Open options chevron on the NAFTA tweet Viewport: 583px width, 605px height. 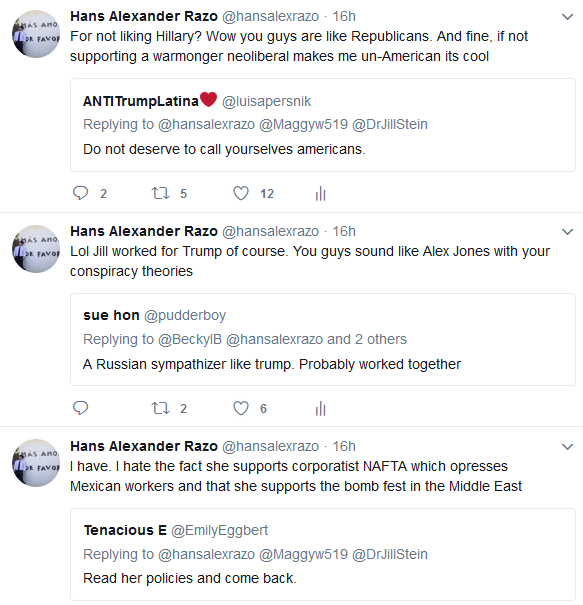(567, 447)
